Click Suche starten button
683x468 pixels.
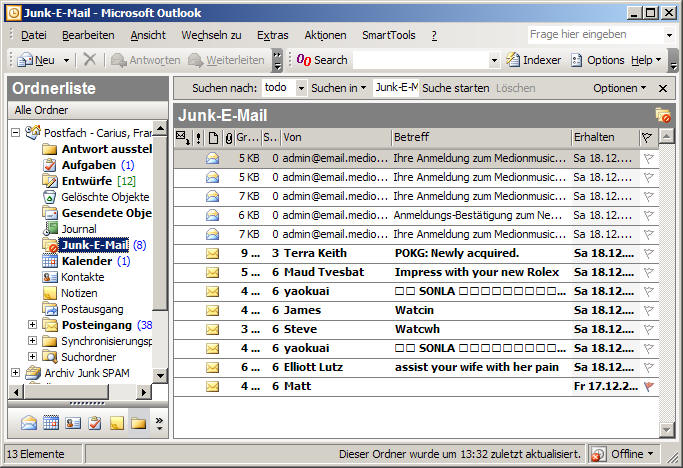[x=456, y=88]
